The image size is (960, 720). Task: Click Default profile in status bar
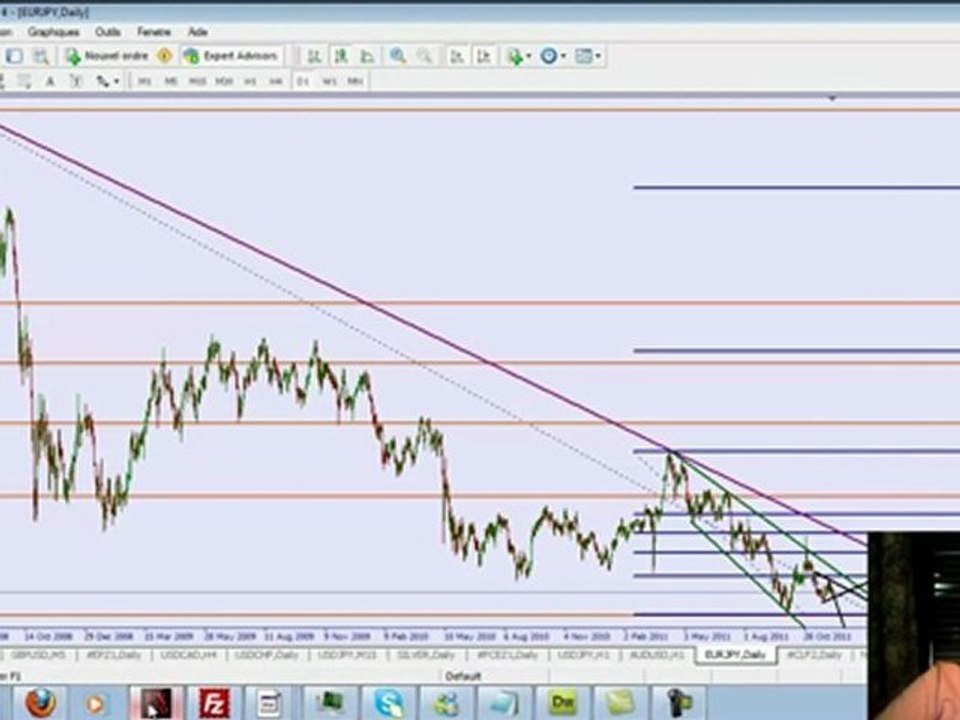463,677
